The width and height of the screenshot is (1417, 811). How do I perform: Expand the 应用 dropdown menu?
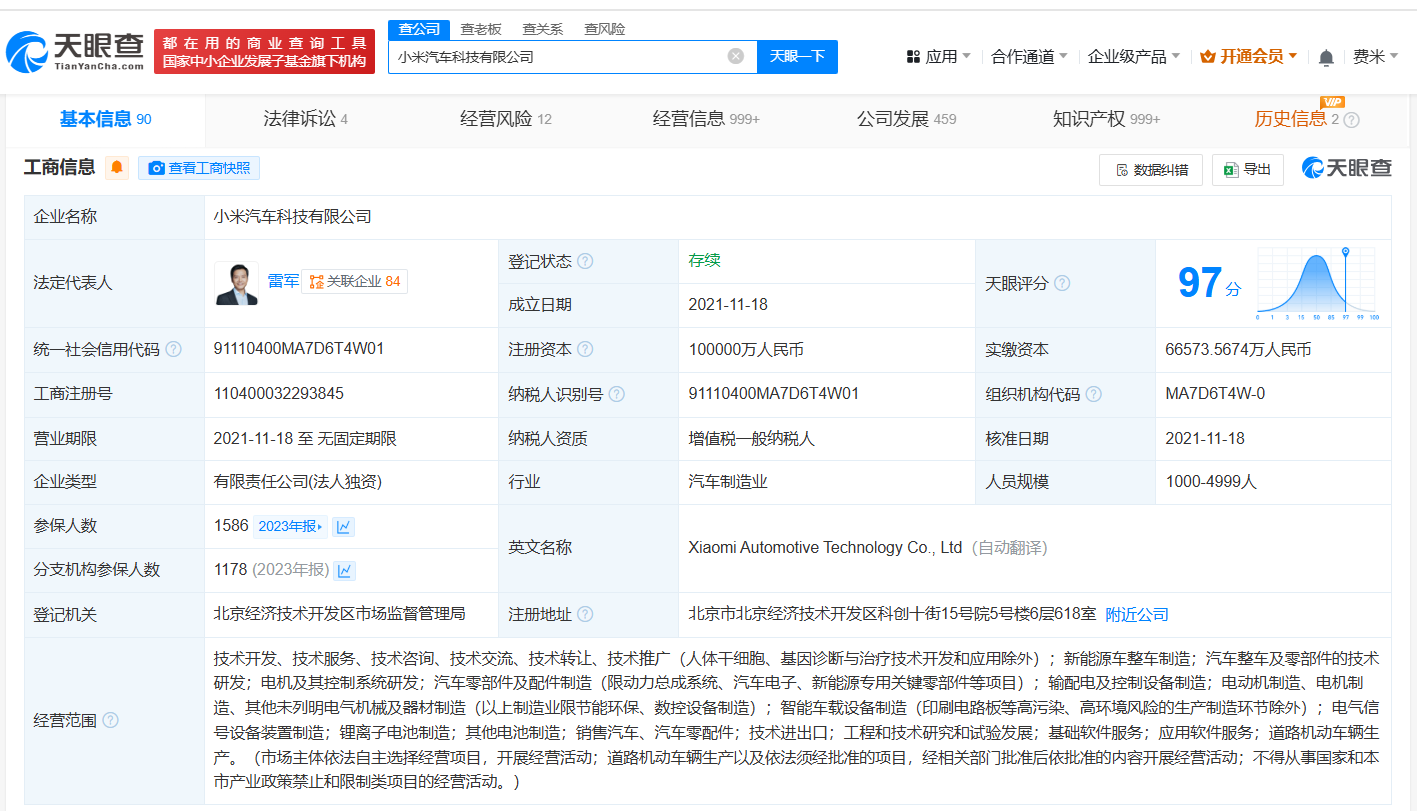pos(939,57)
